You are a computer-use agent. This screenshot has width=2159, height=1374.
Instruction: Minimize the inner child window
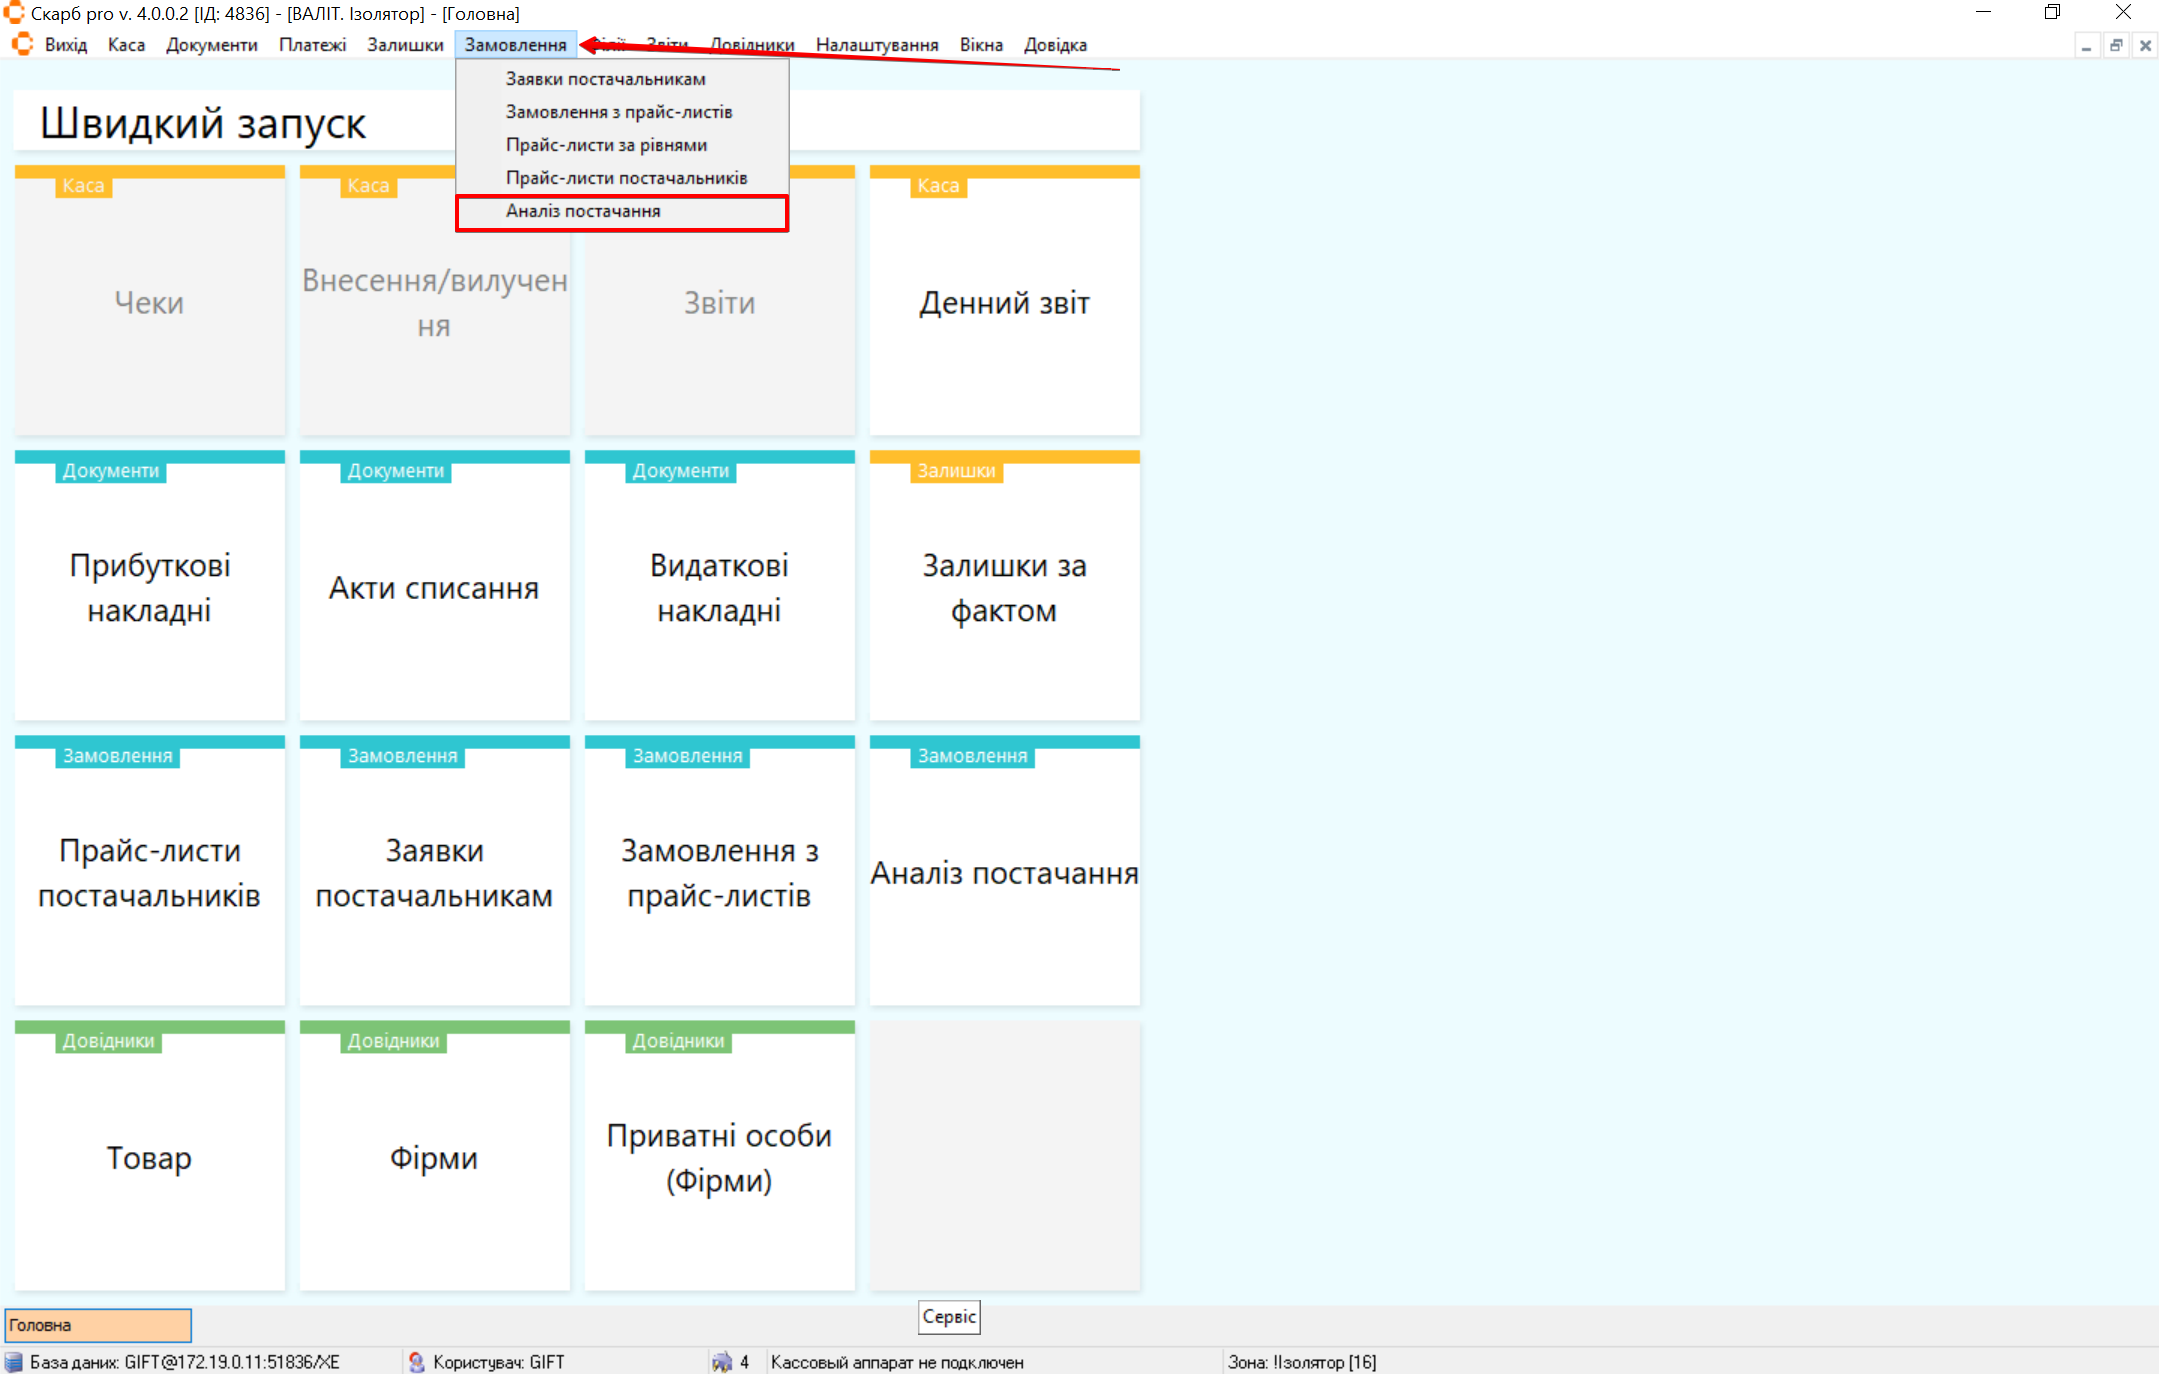(2086, 45)
